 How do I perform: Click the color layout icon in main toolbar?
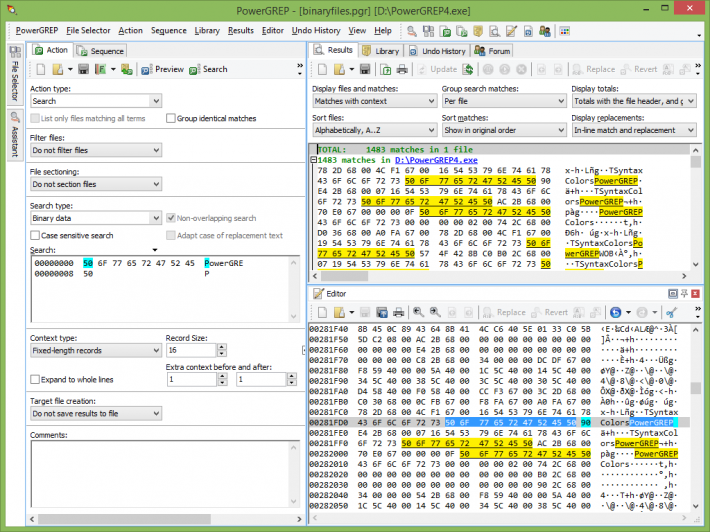coord(565,31)
